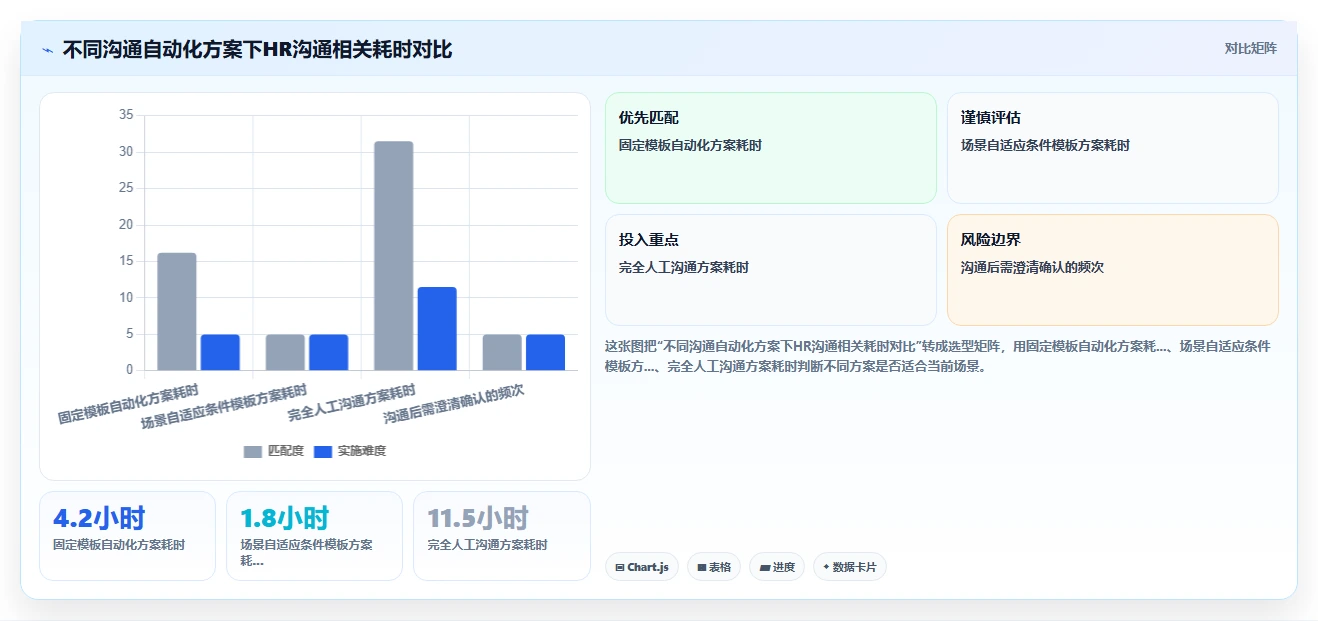This screenshot has height=621, width=1318.
Task: Click the lightning icon beside the title
Action: click(x=48, y=49)
